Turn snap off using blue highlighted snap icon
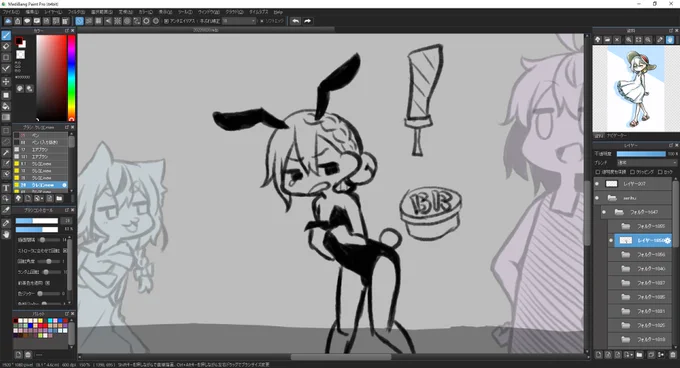 [x=79, y=21]
